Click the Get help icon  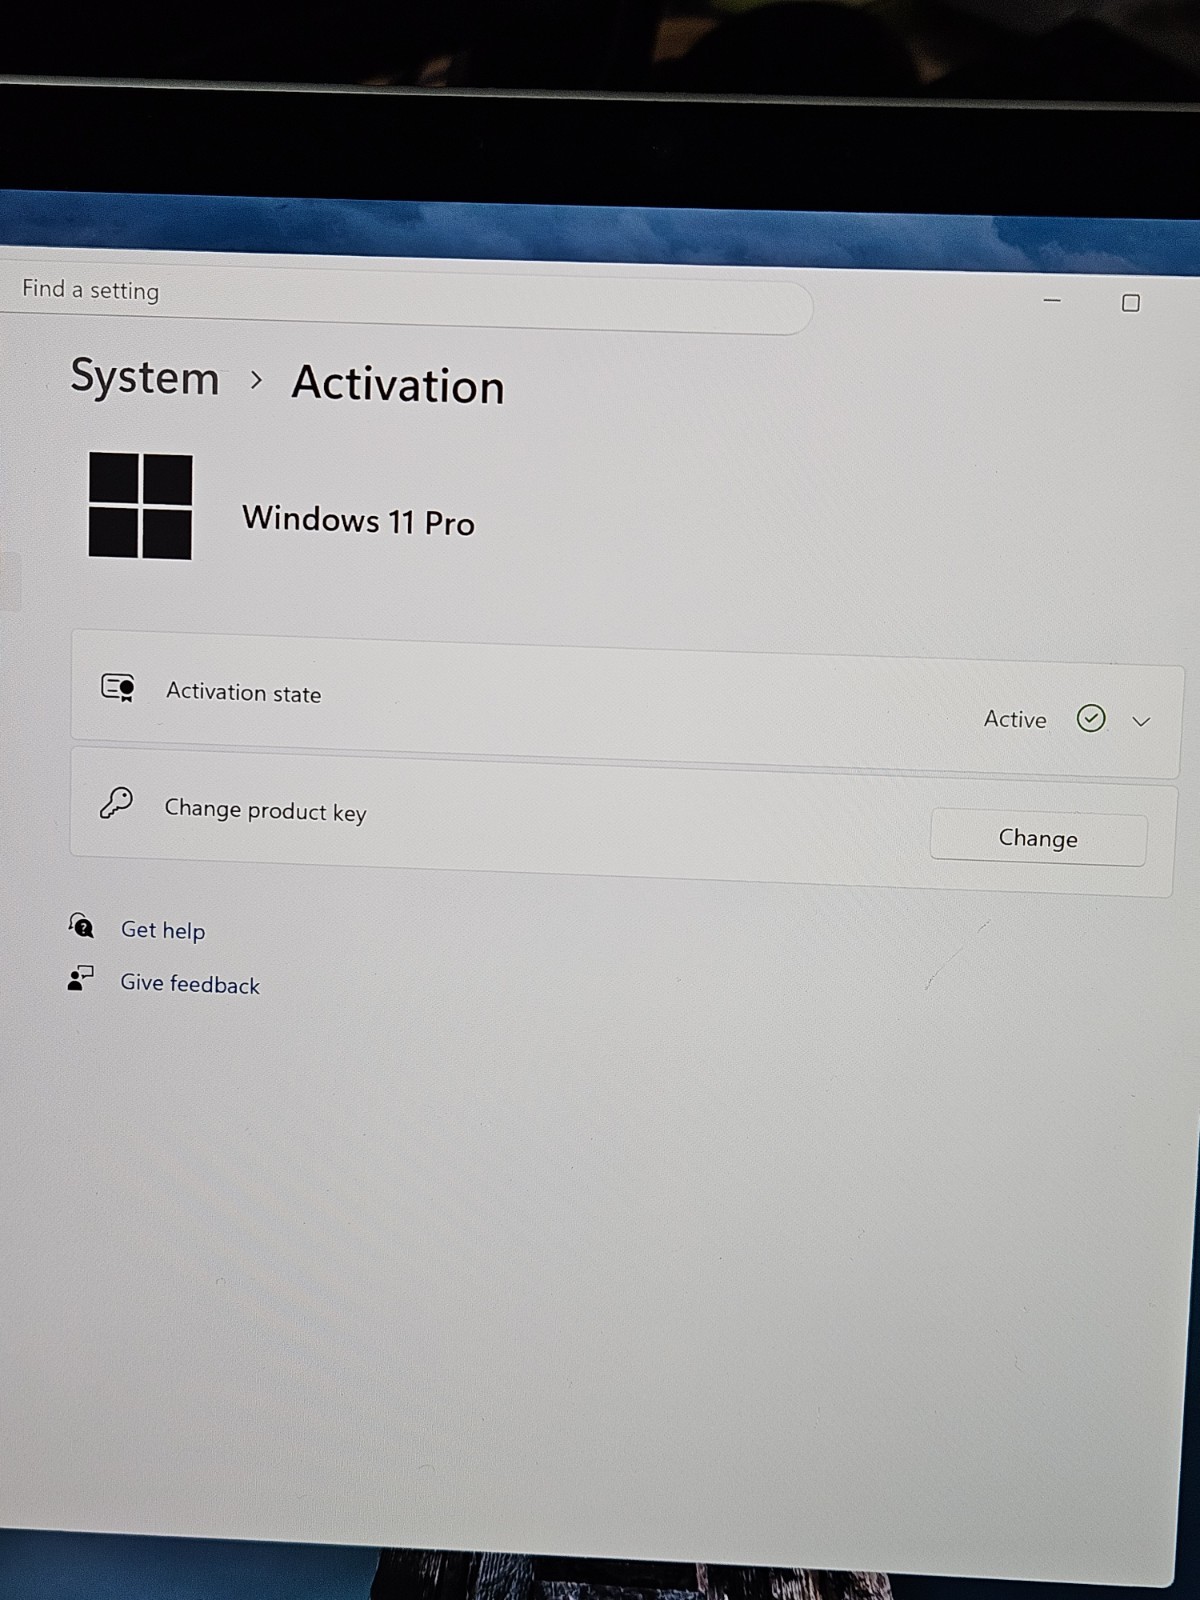pyautogui.click(x=81, y=925)
